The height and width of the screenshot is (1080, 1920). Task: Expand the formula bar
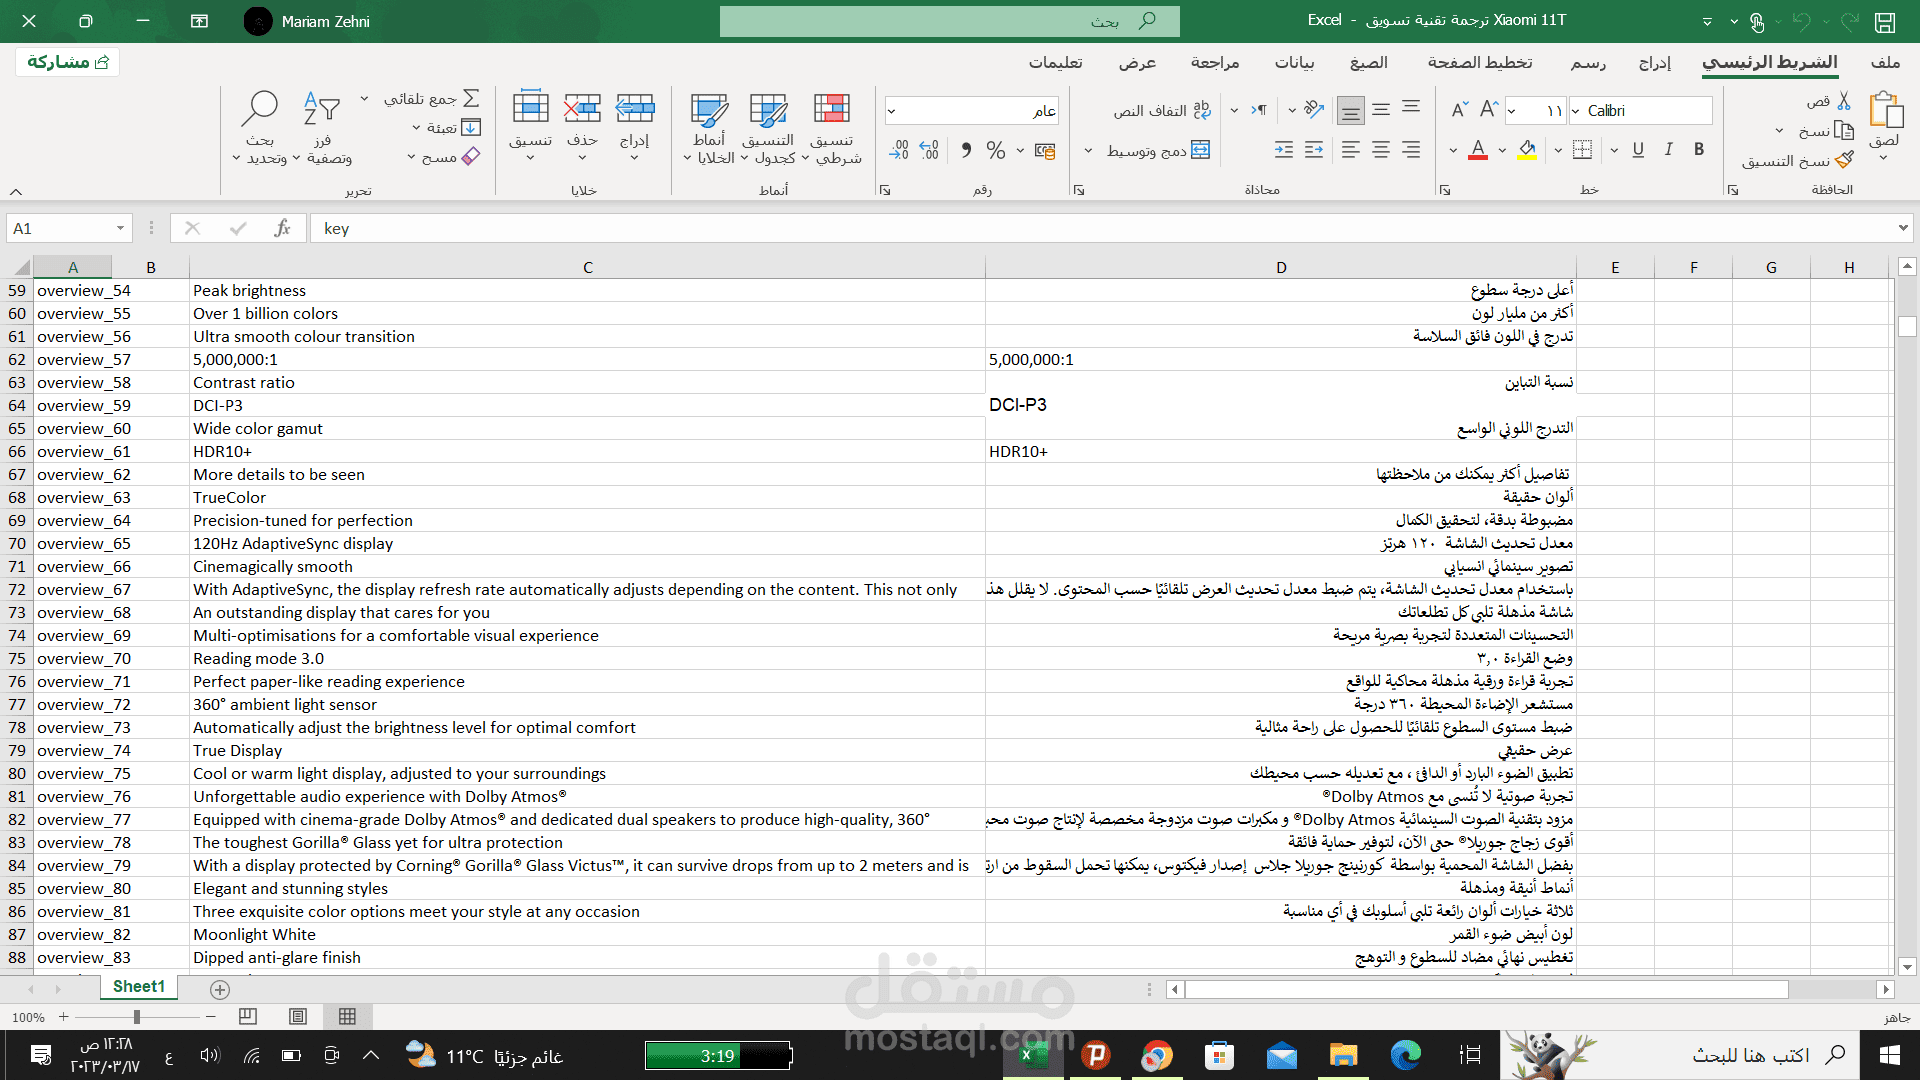pyautogui.click(x=1903, y=229)
